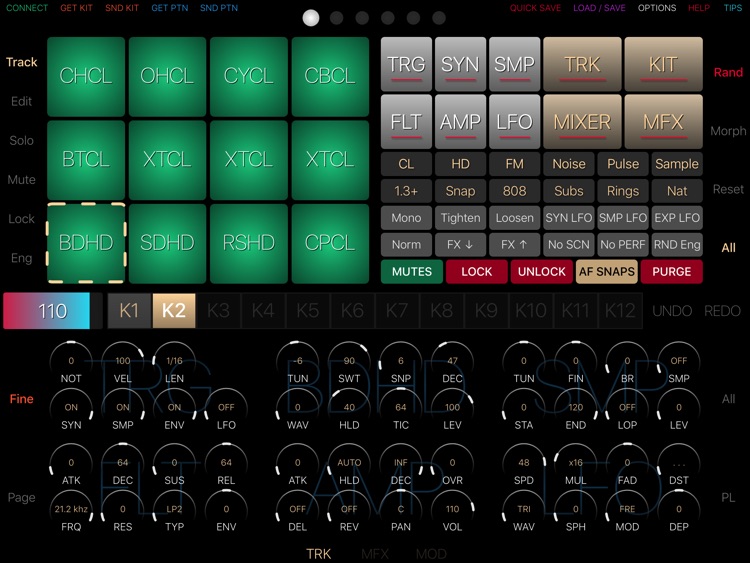Click the AF SNAPS button
750x563 pixels.
[607, 272]
